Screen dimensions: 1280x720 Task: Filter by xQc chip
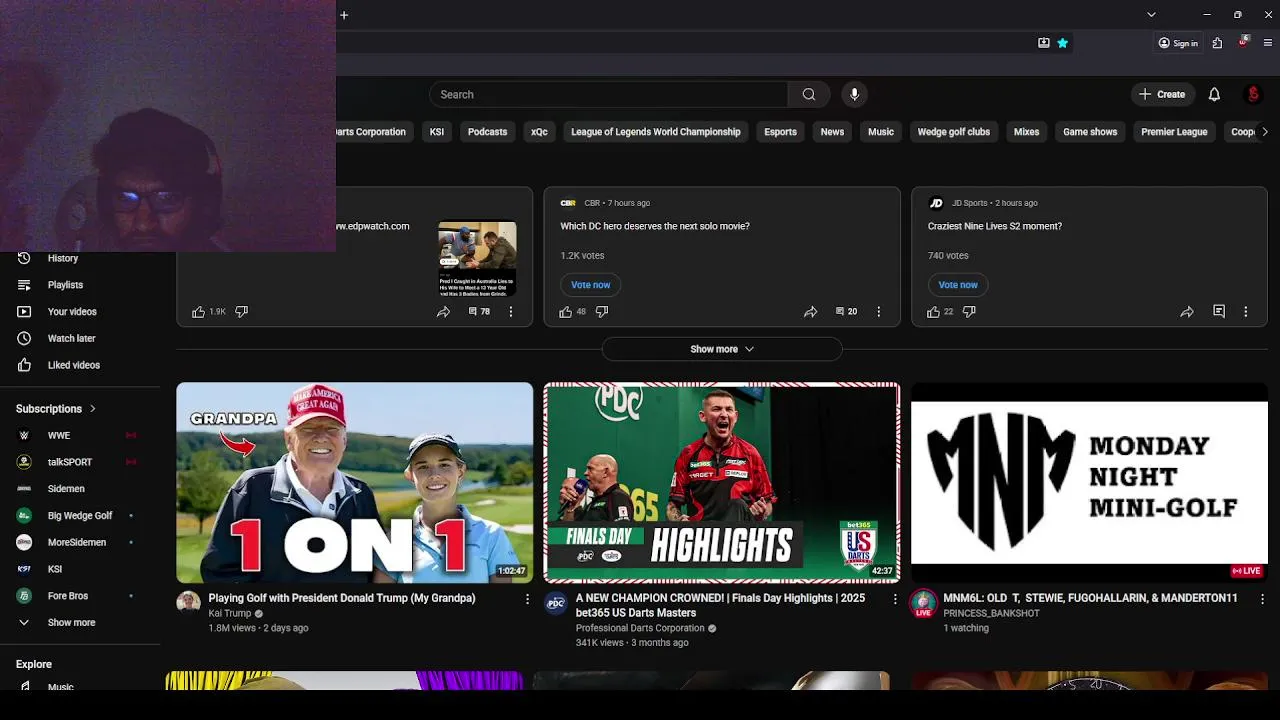pyautogui.click(x=539, y=132)
